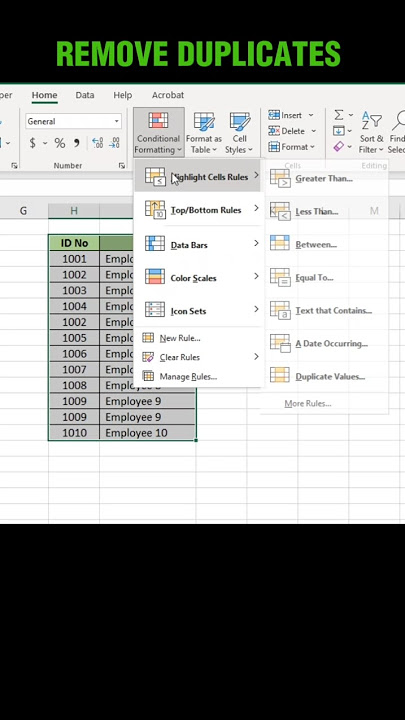
Task: Click the Insert cells icon
Action: [x=274, y=115]
